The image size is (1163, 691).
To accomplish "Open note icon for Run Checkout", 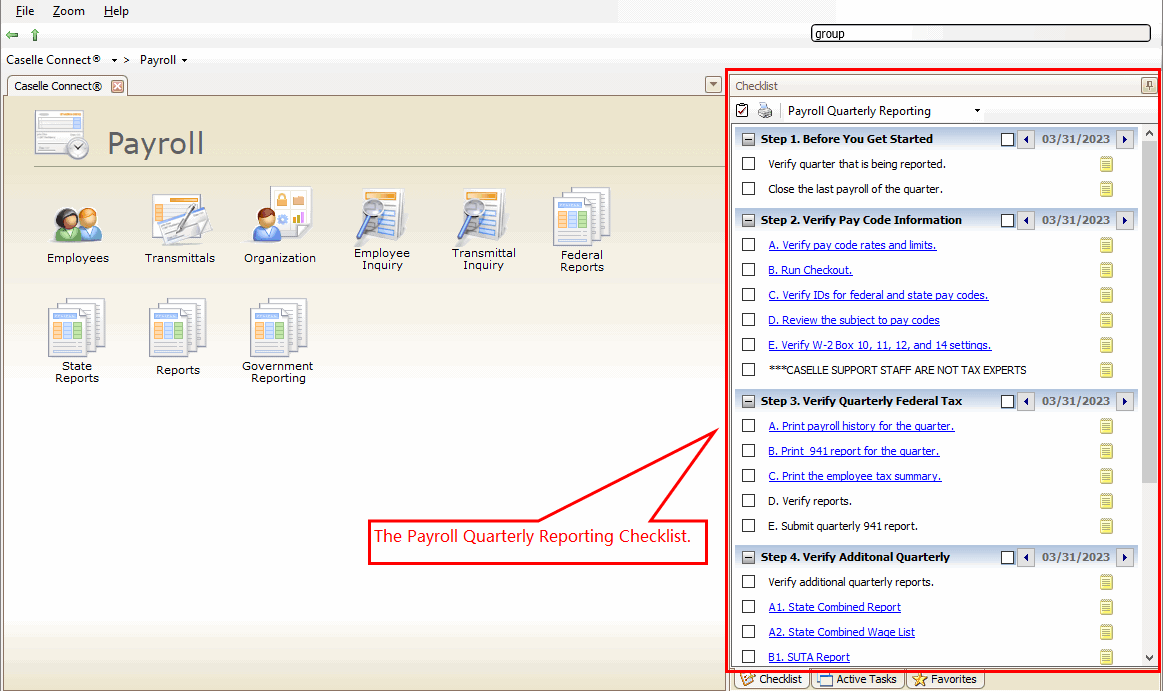I will click(1106, 270).
